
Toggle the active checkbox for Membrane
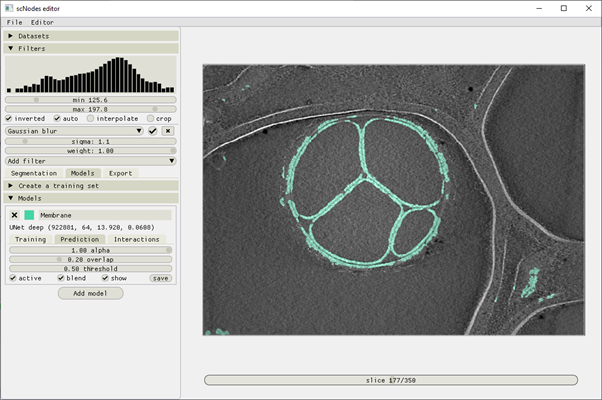pyautogui.click(x=13, y=278)
